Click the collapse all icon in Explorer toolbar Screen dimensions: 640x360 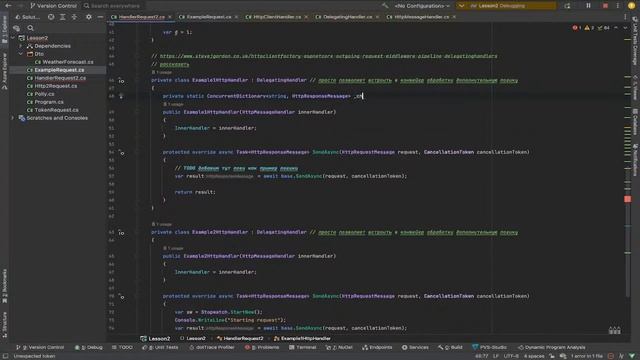point(74,17)
